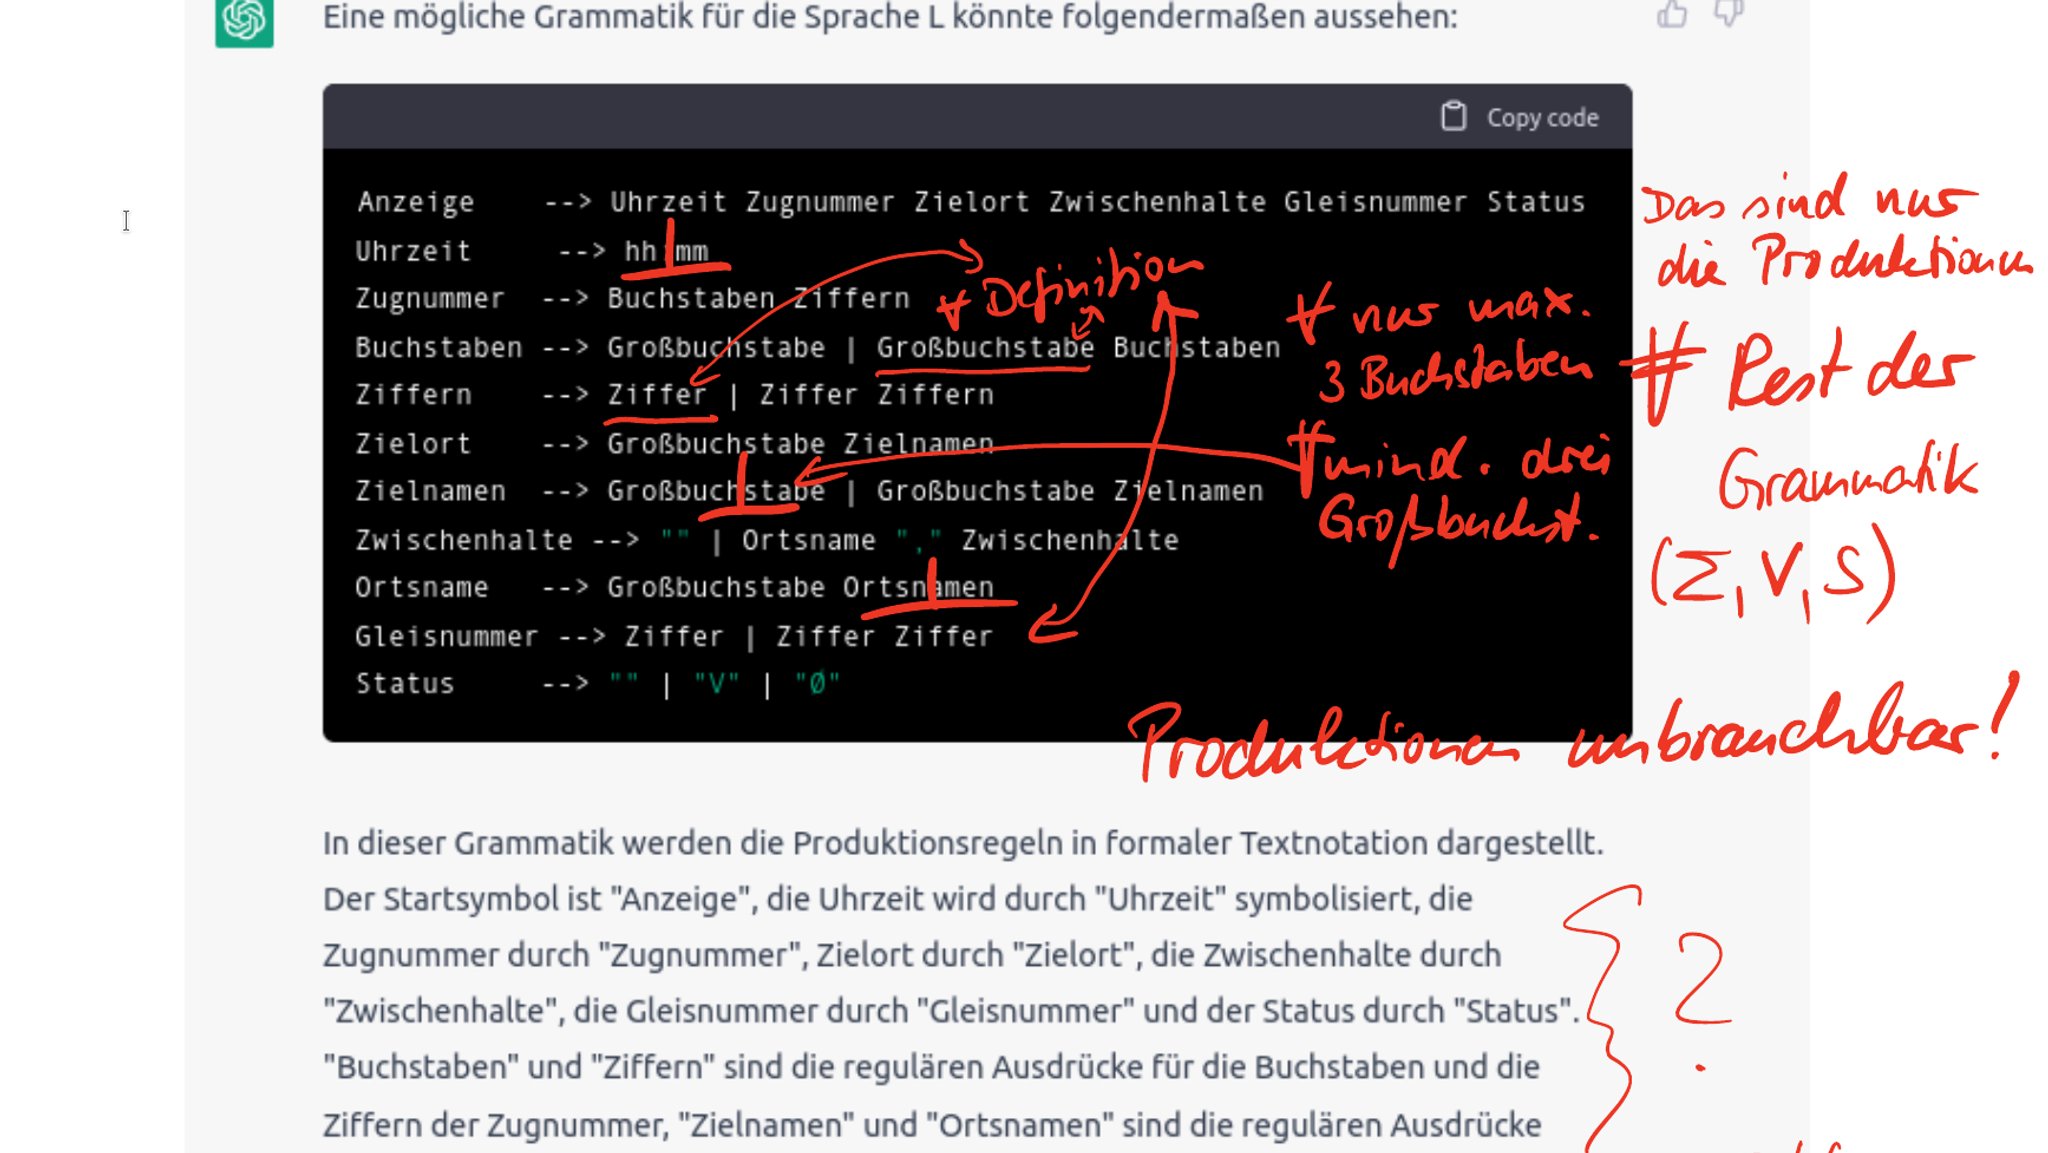Click the code line starting with 'Ortsname -->'
2048x1153 pixels.
coord(675,587)
